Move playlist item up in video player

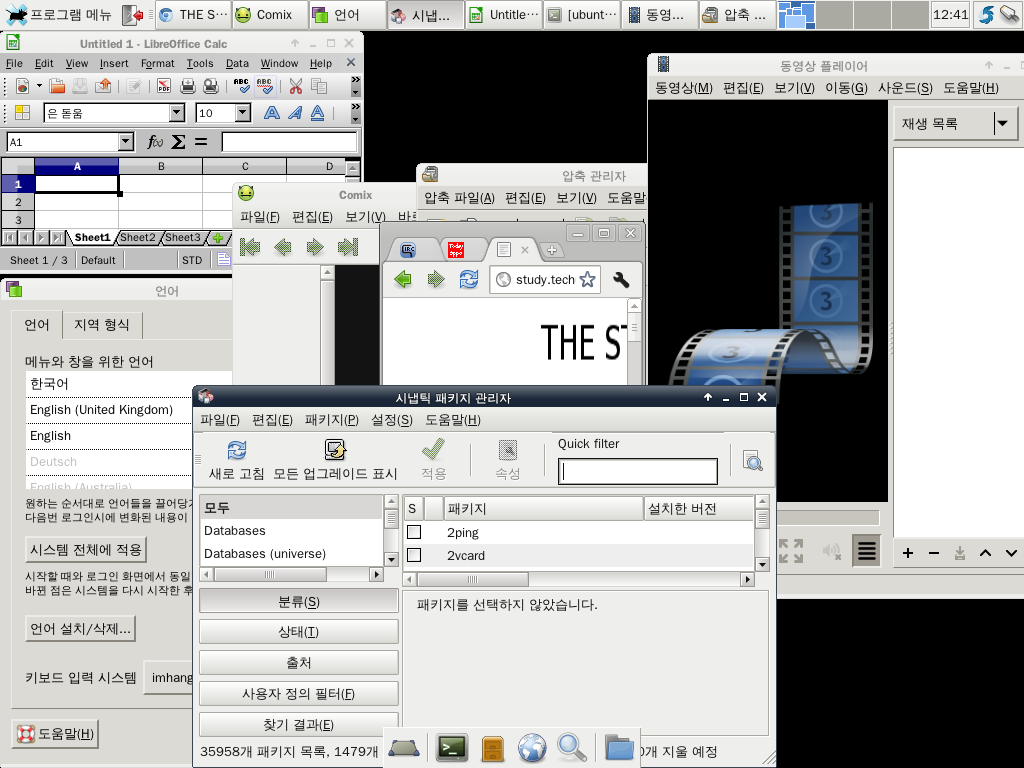pos(985,553)
